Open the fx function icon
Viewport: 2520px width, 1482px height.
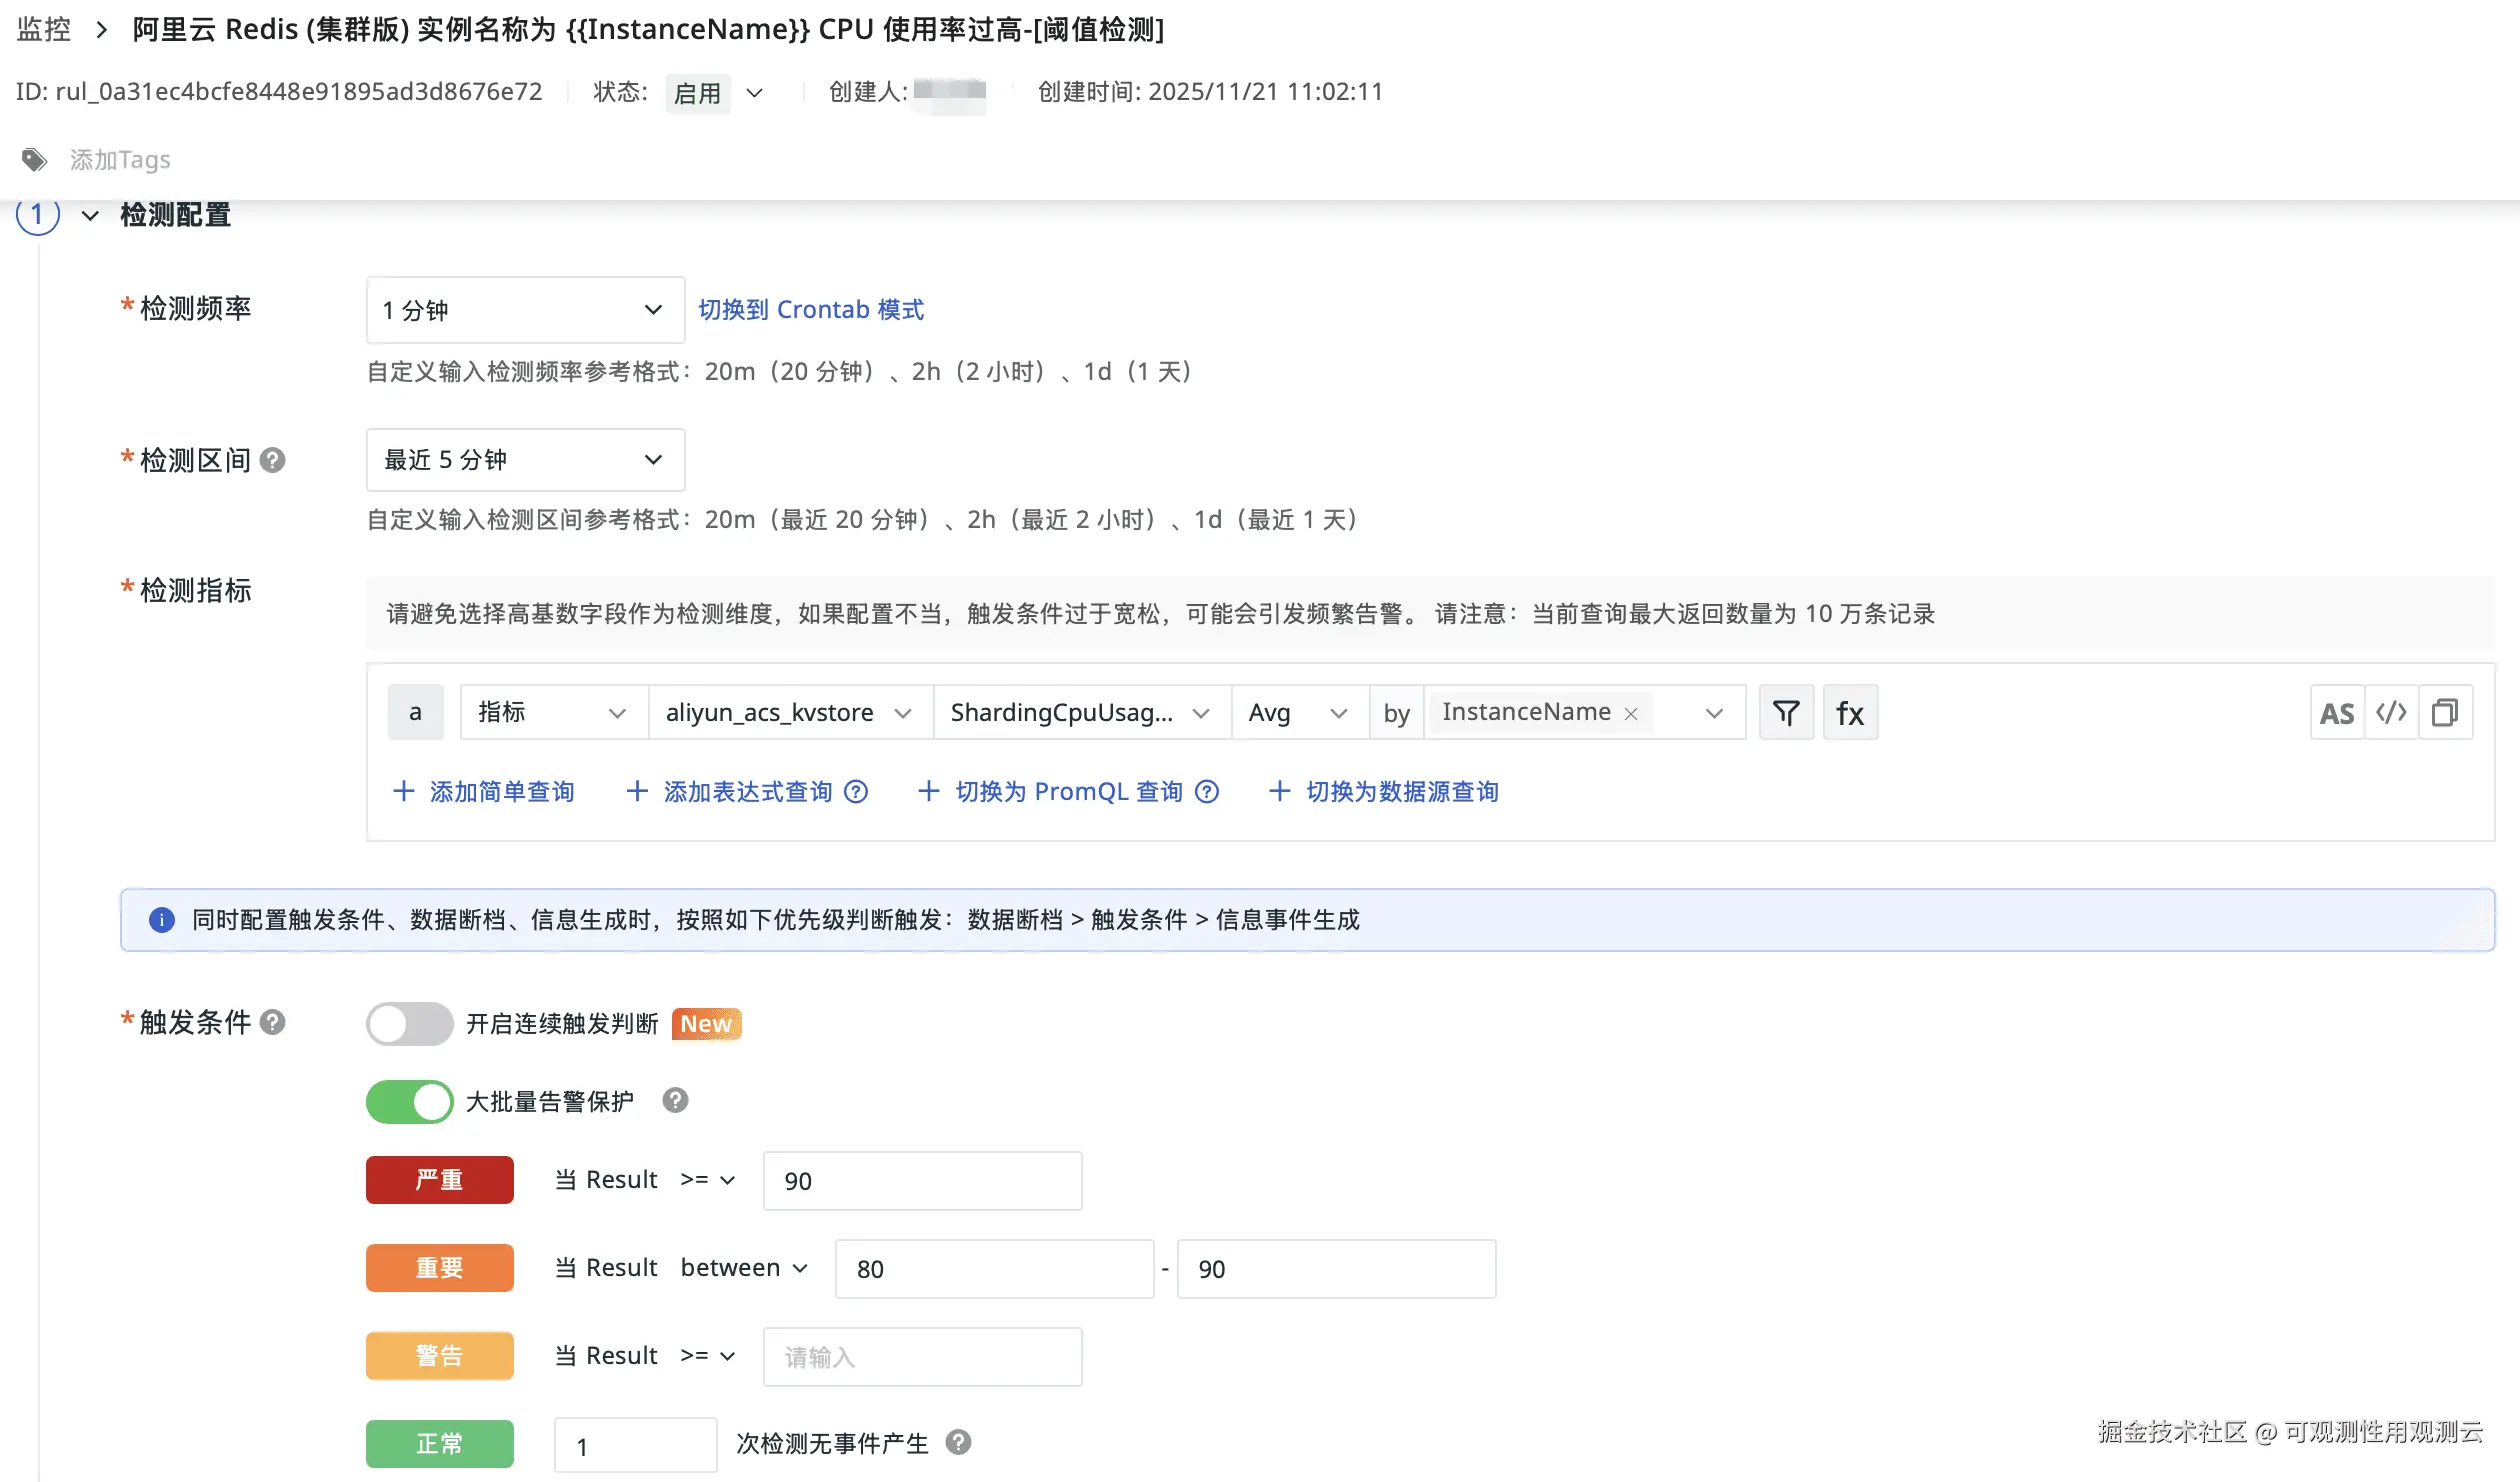[1850, 712]
